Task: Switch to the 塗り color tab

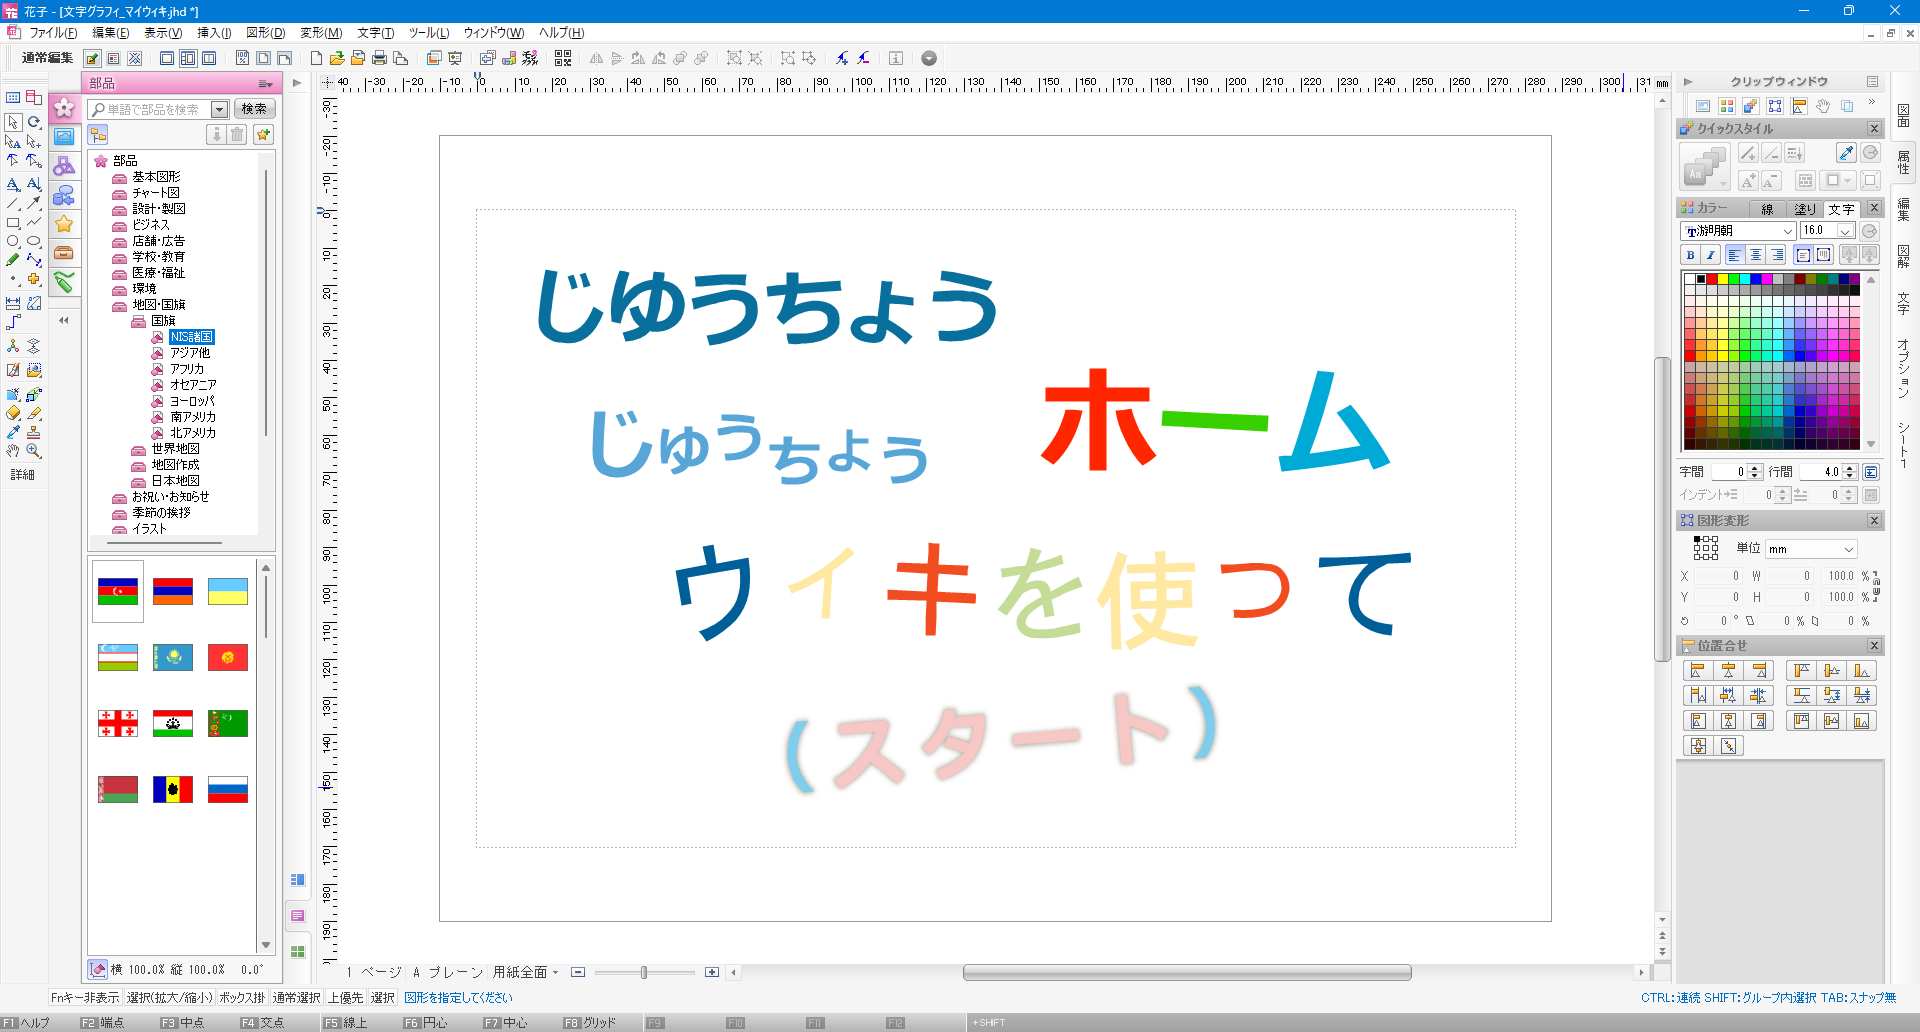Action: [x=1805, y=209]
